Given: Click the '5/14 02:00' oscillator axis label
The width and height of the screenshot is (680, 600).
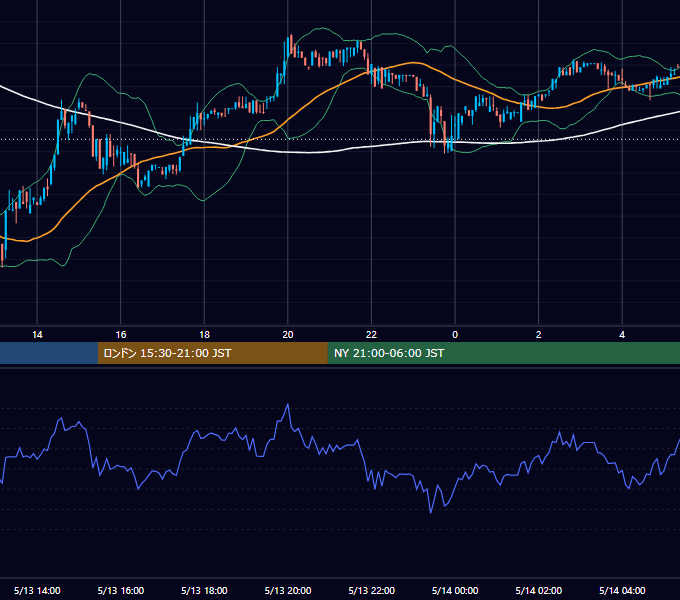Looking at the screenshot, I should click(x=539, y=590).
